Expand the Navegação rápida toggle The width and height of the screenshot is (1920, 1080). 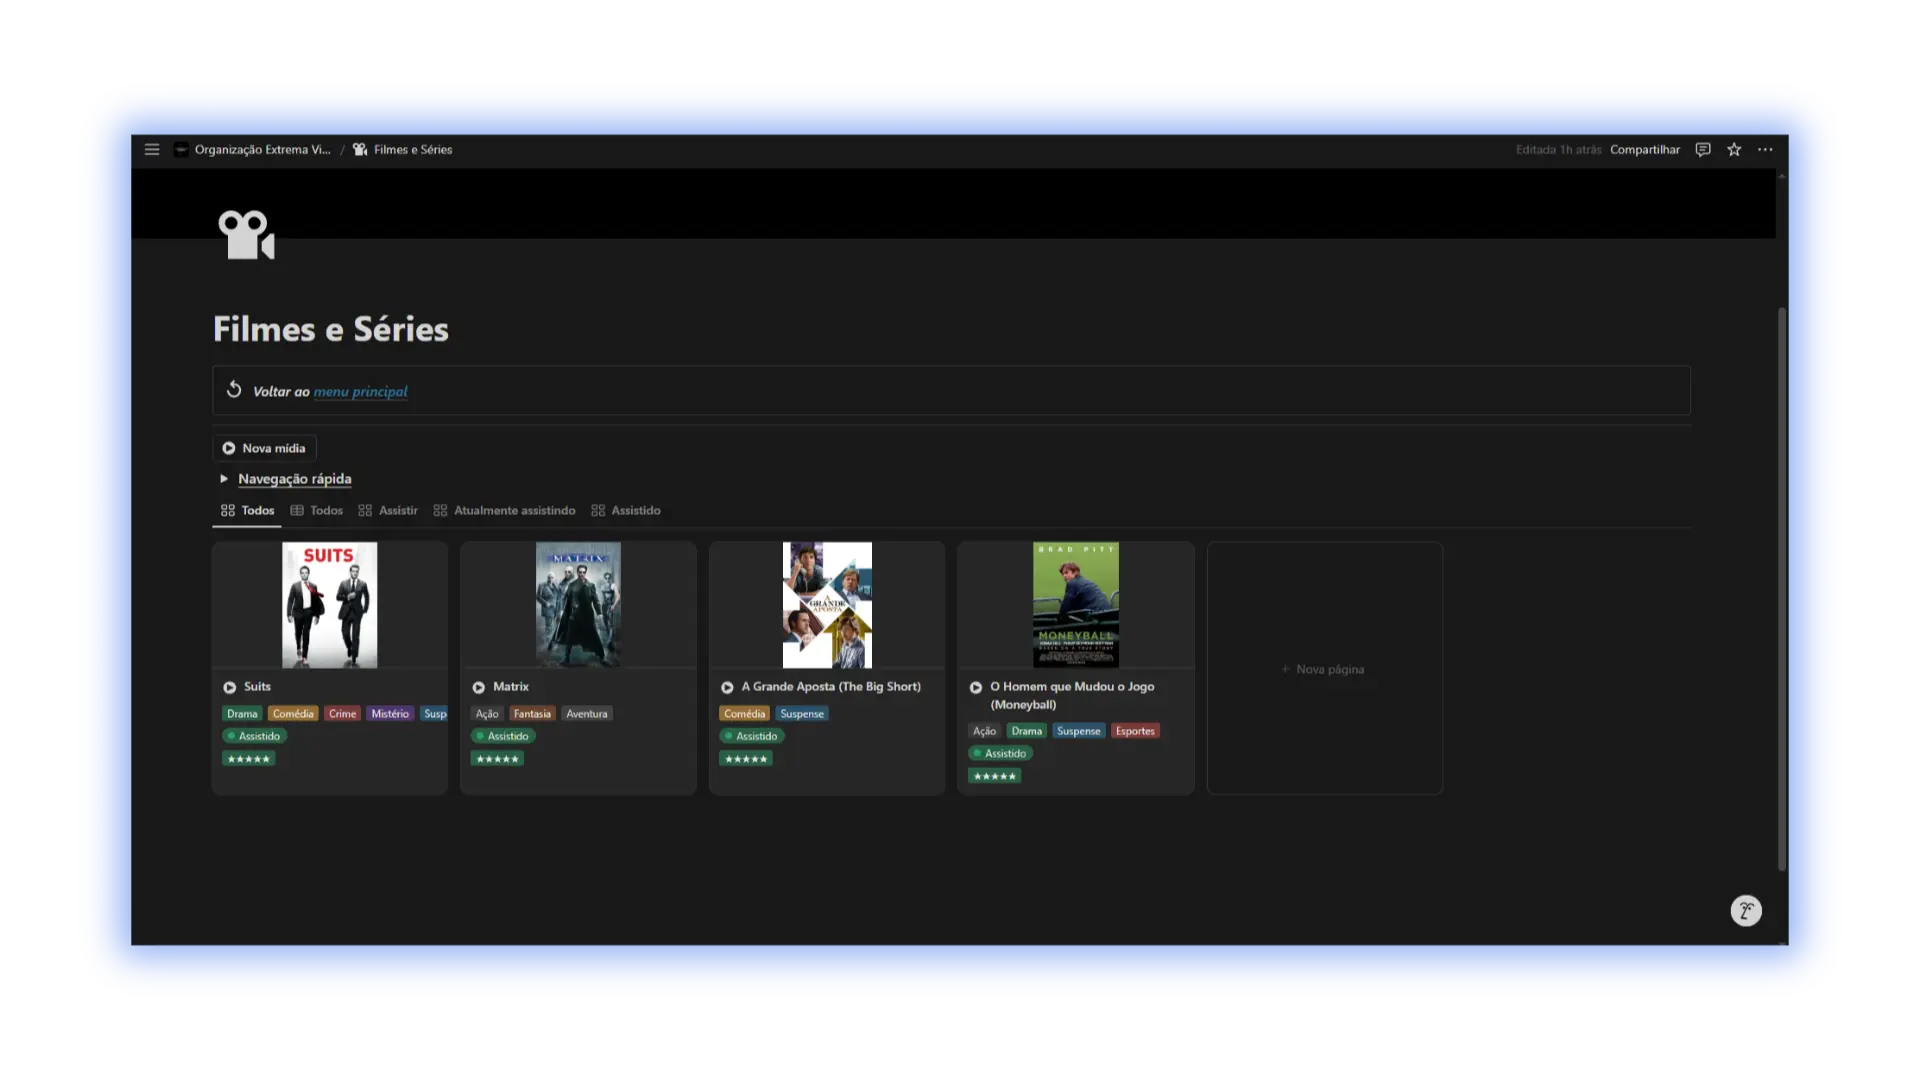point(224,479)
